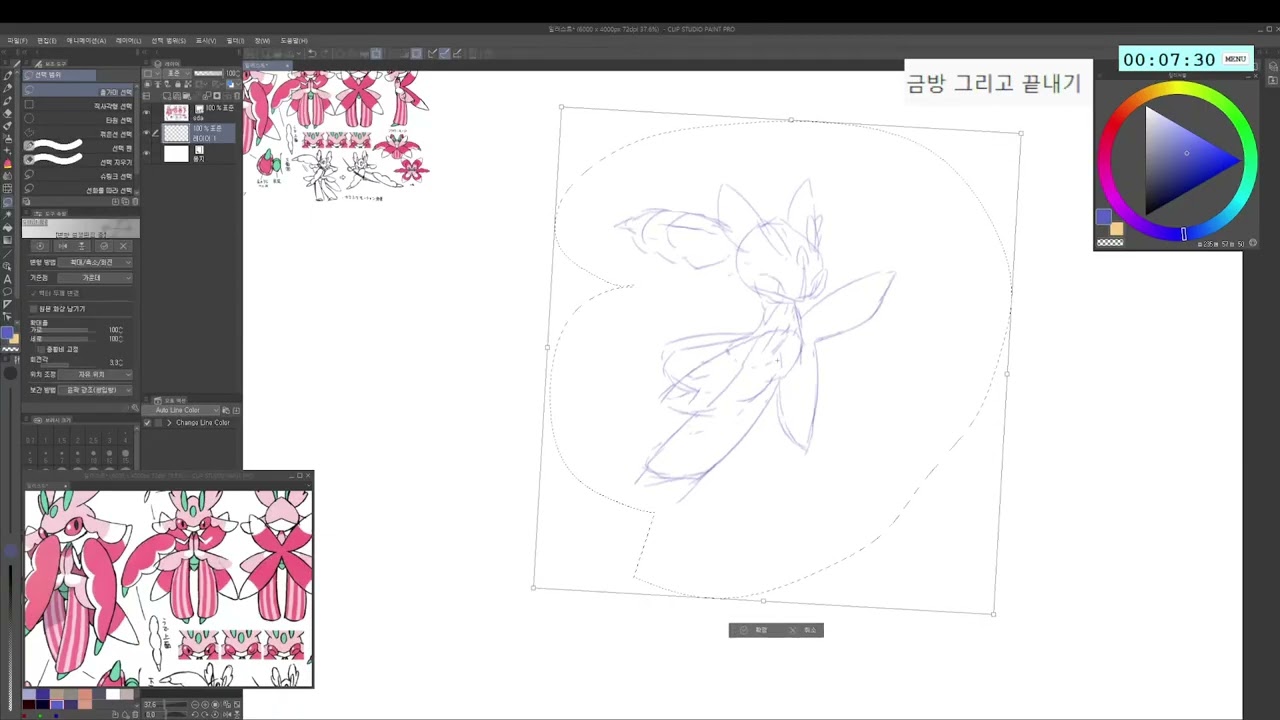Select the 레이어 1 layer thumbnail
This screenshot has height=720, width=1280.
coord(176,132)
